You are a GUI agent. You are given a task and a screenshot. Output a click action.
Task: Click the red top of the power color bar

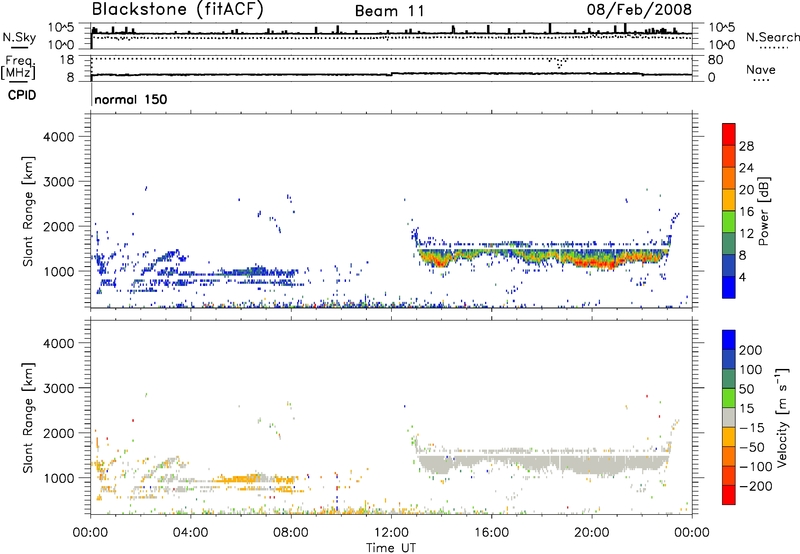pos(729,134)
